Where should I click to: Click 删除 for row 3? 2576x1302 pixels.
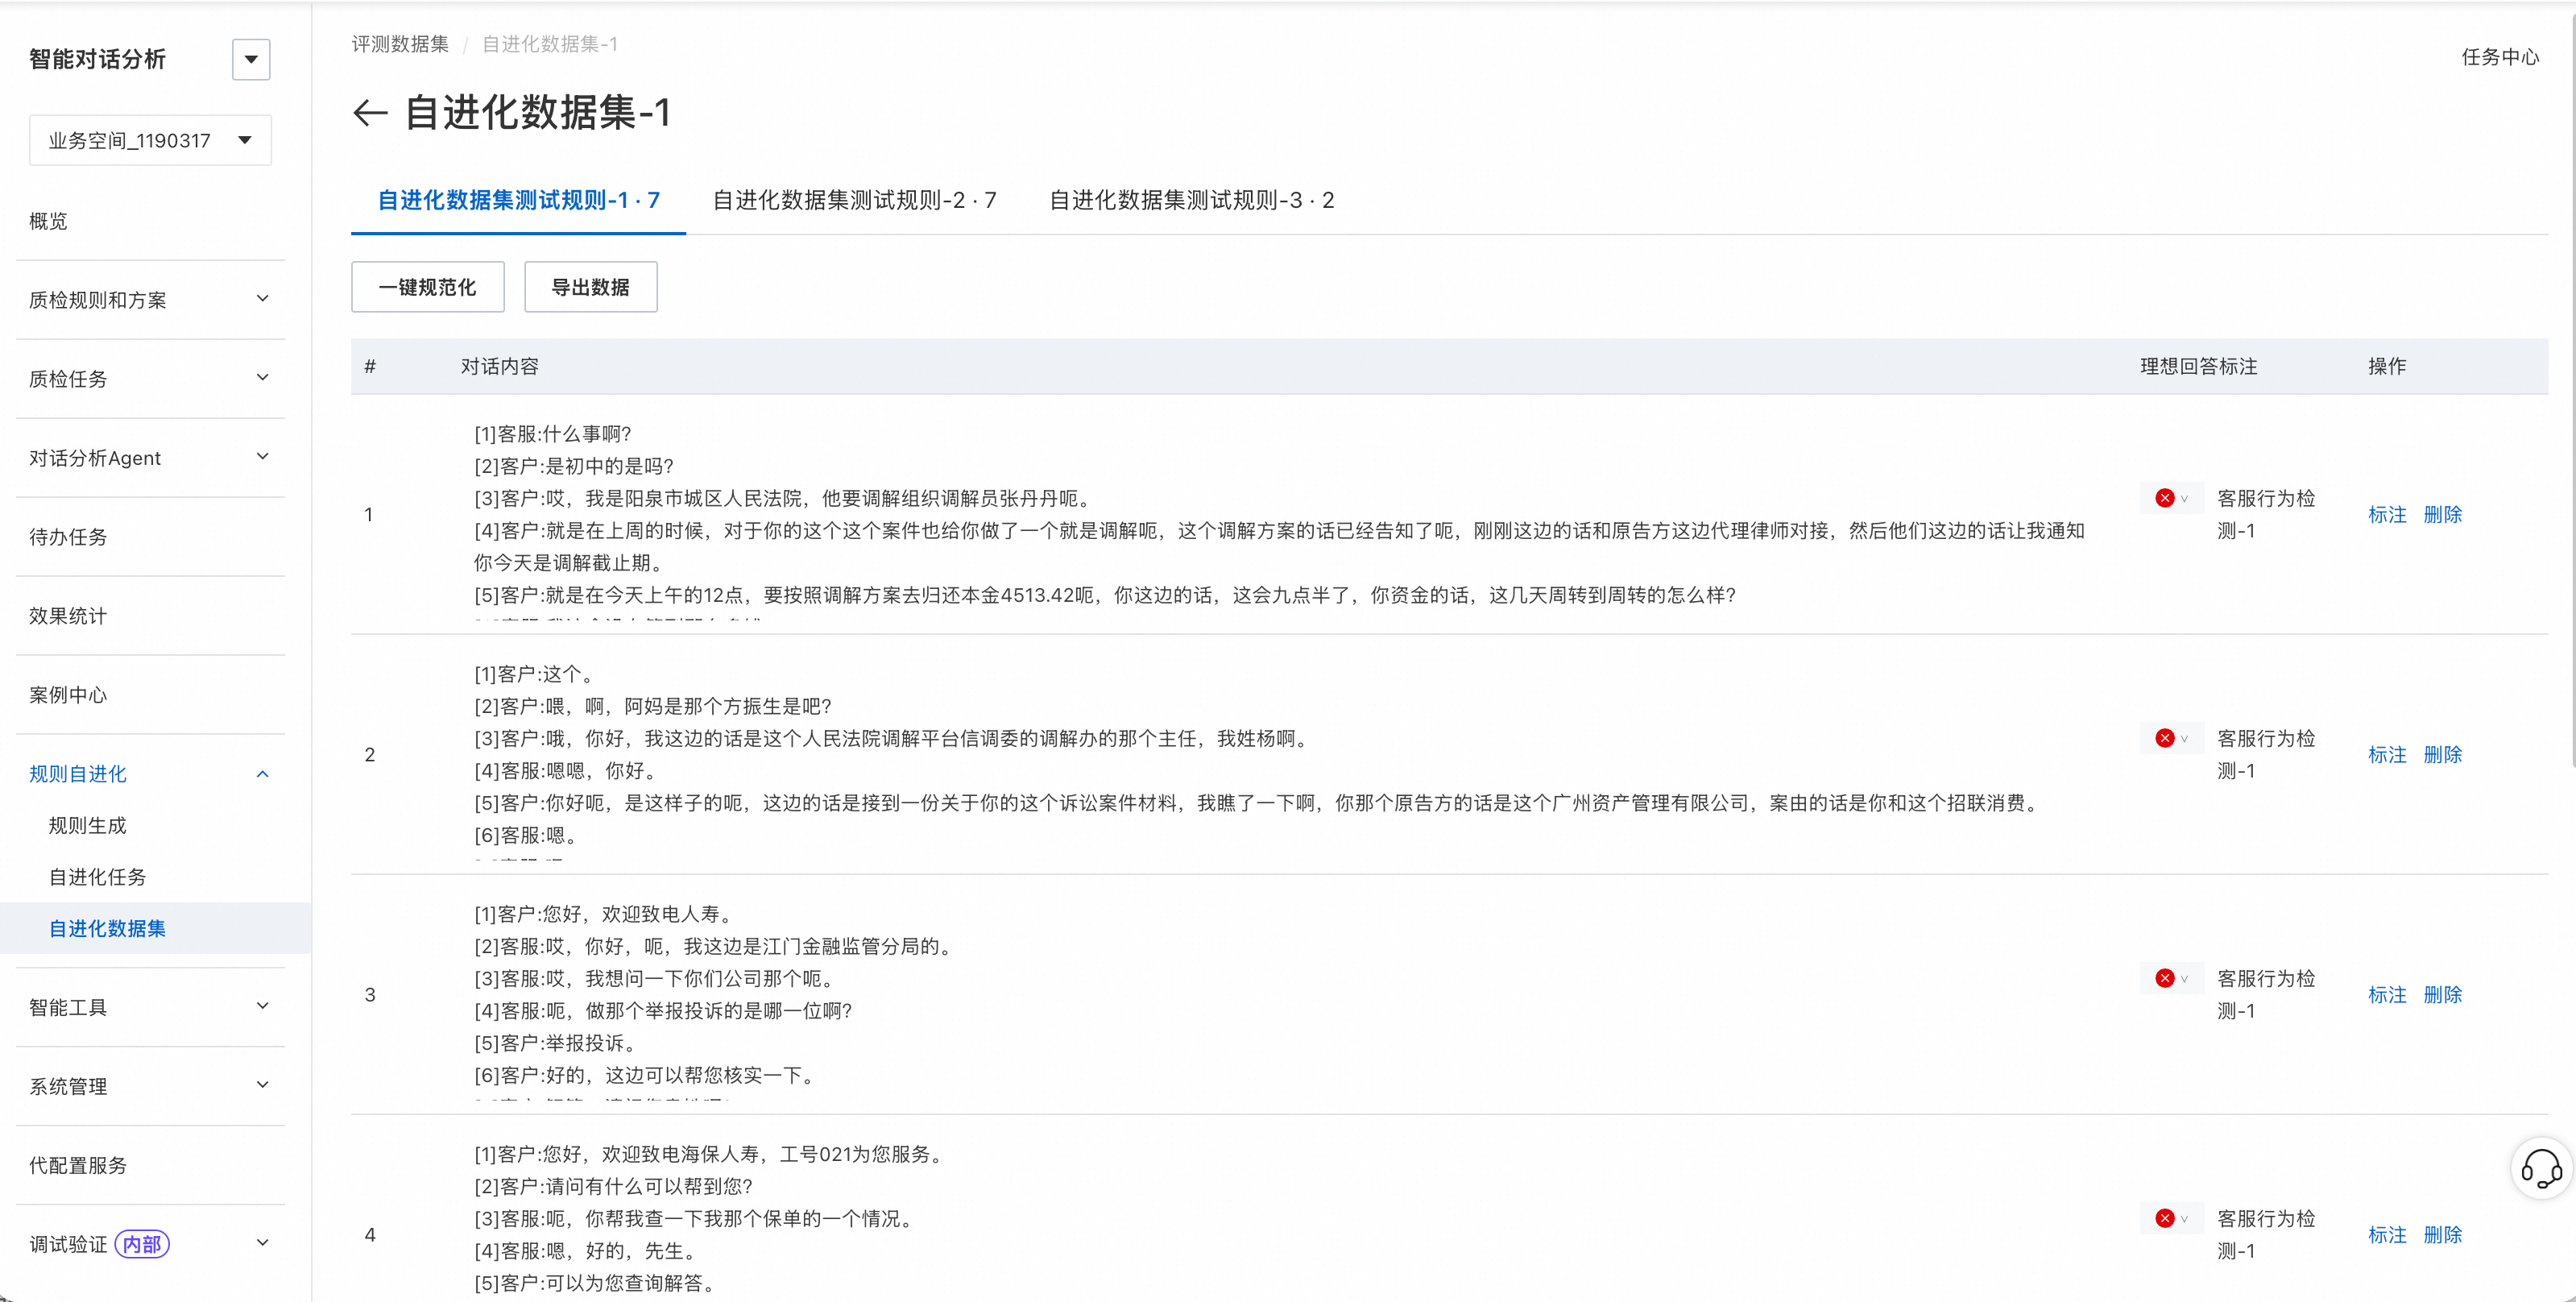point(2443,994)
